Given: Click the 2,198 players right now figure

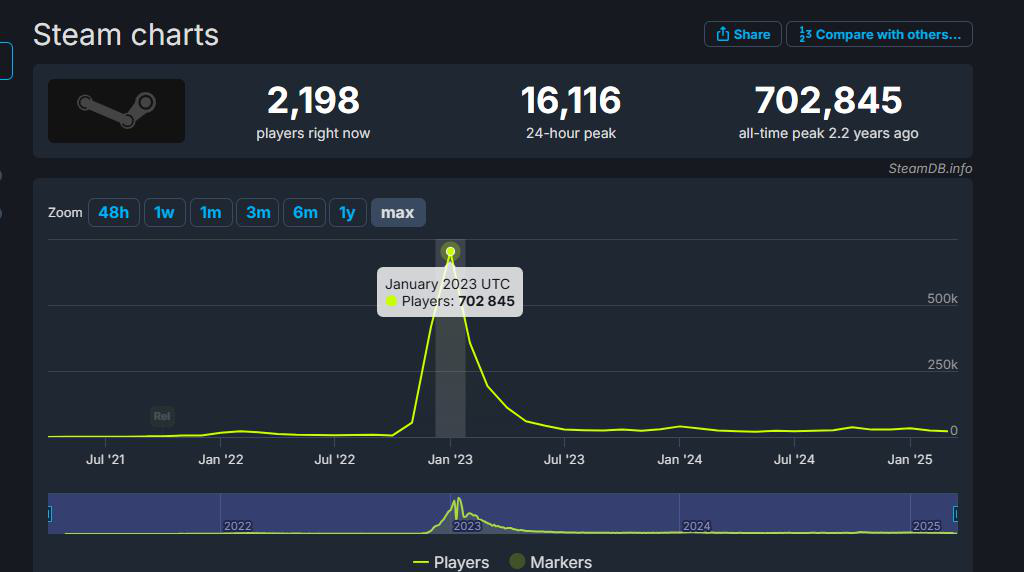Looking at the screenshot, I should 313,101.
